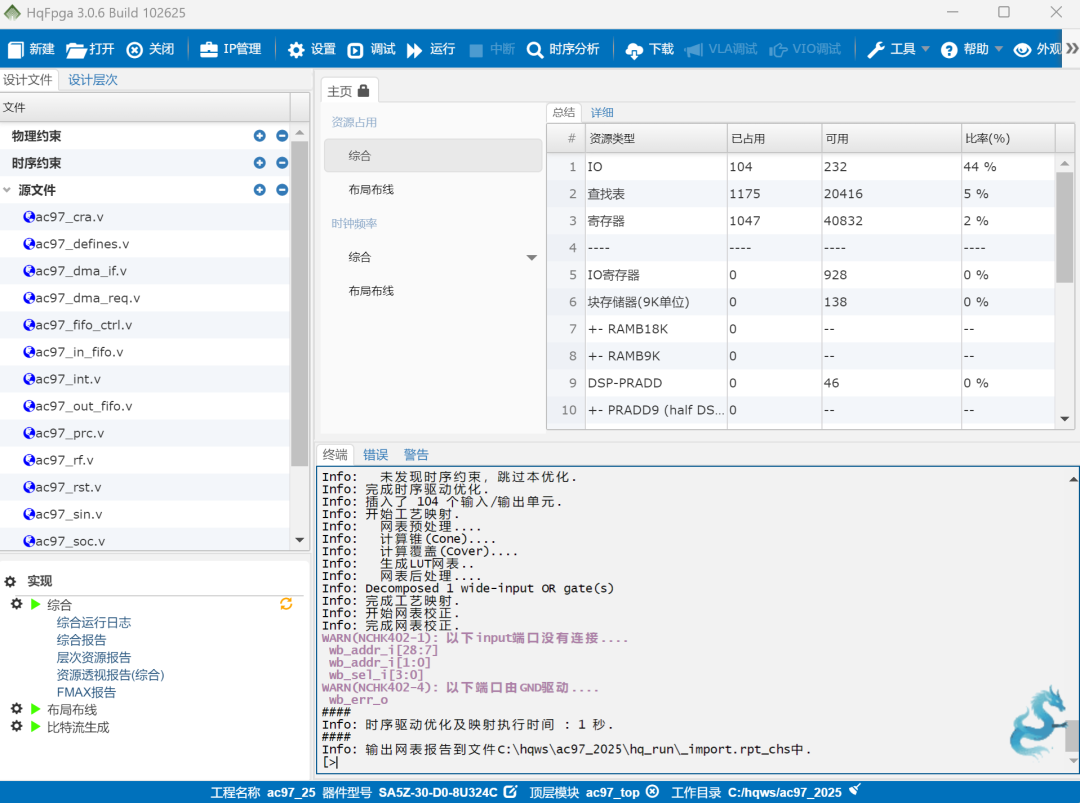Open the FMAX报告 report link
1080x803 pixels.
click(86, 692)
